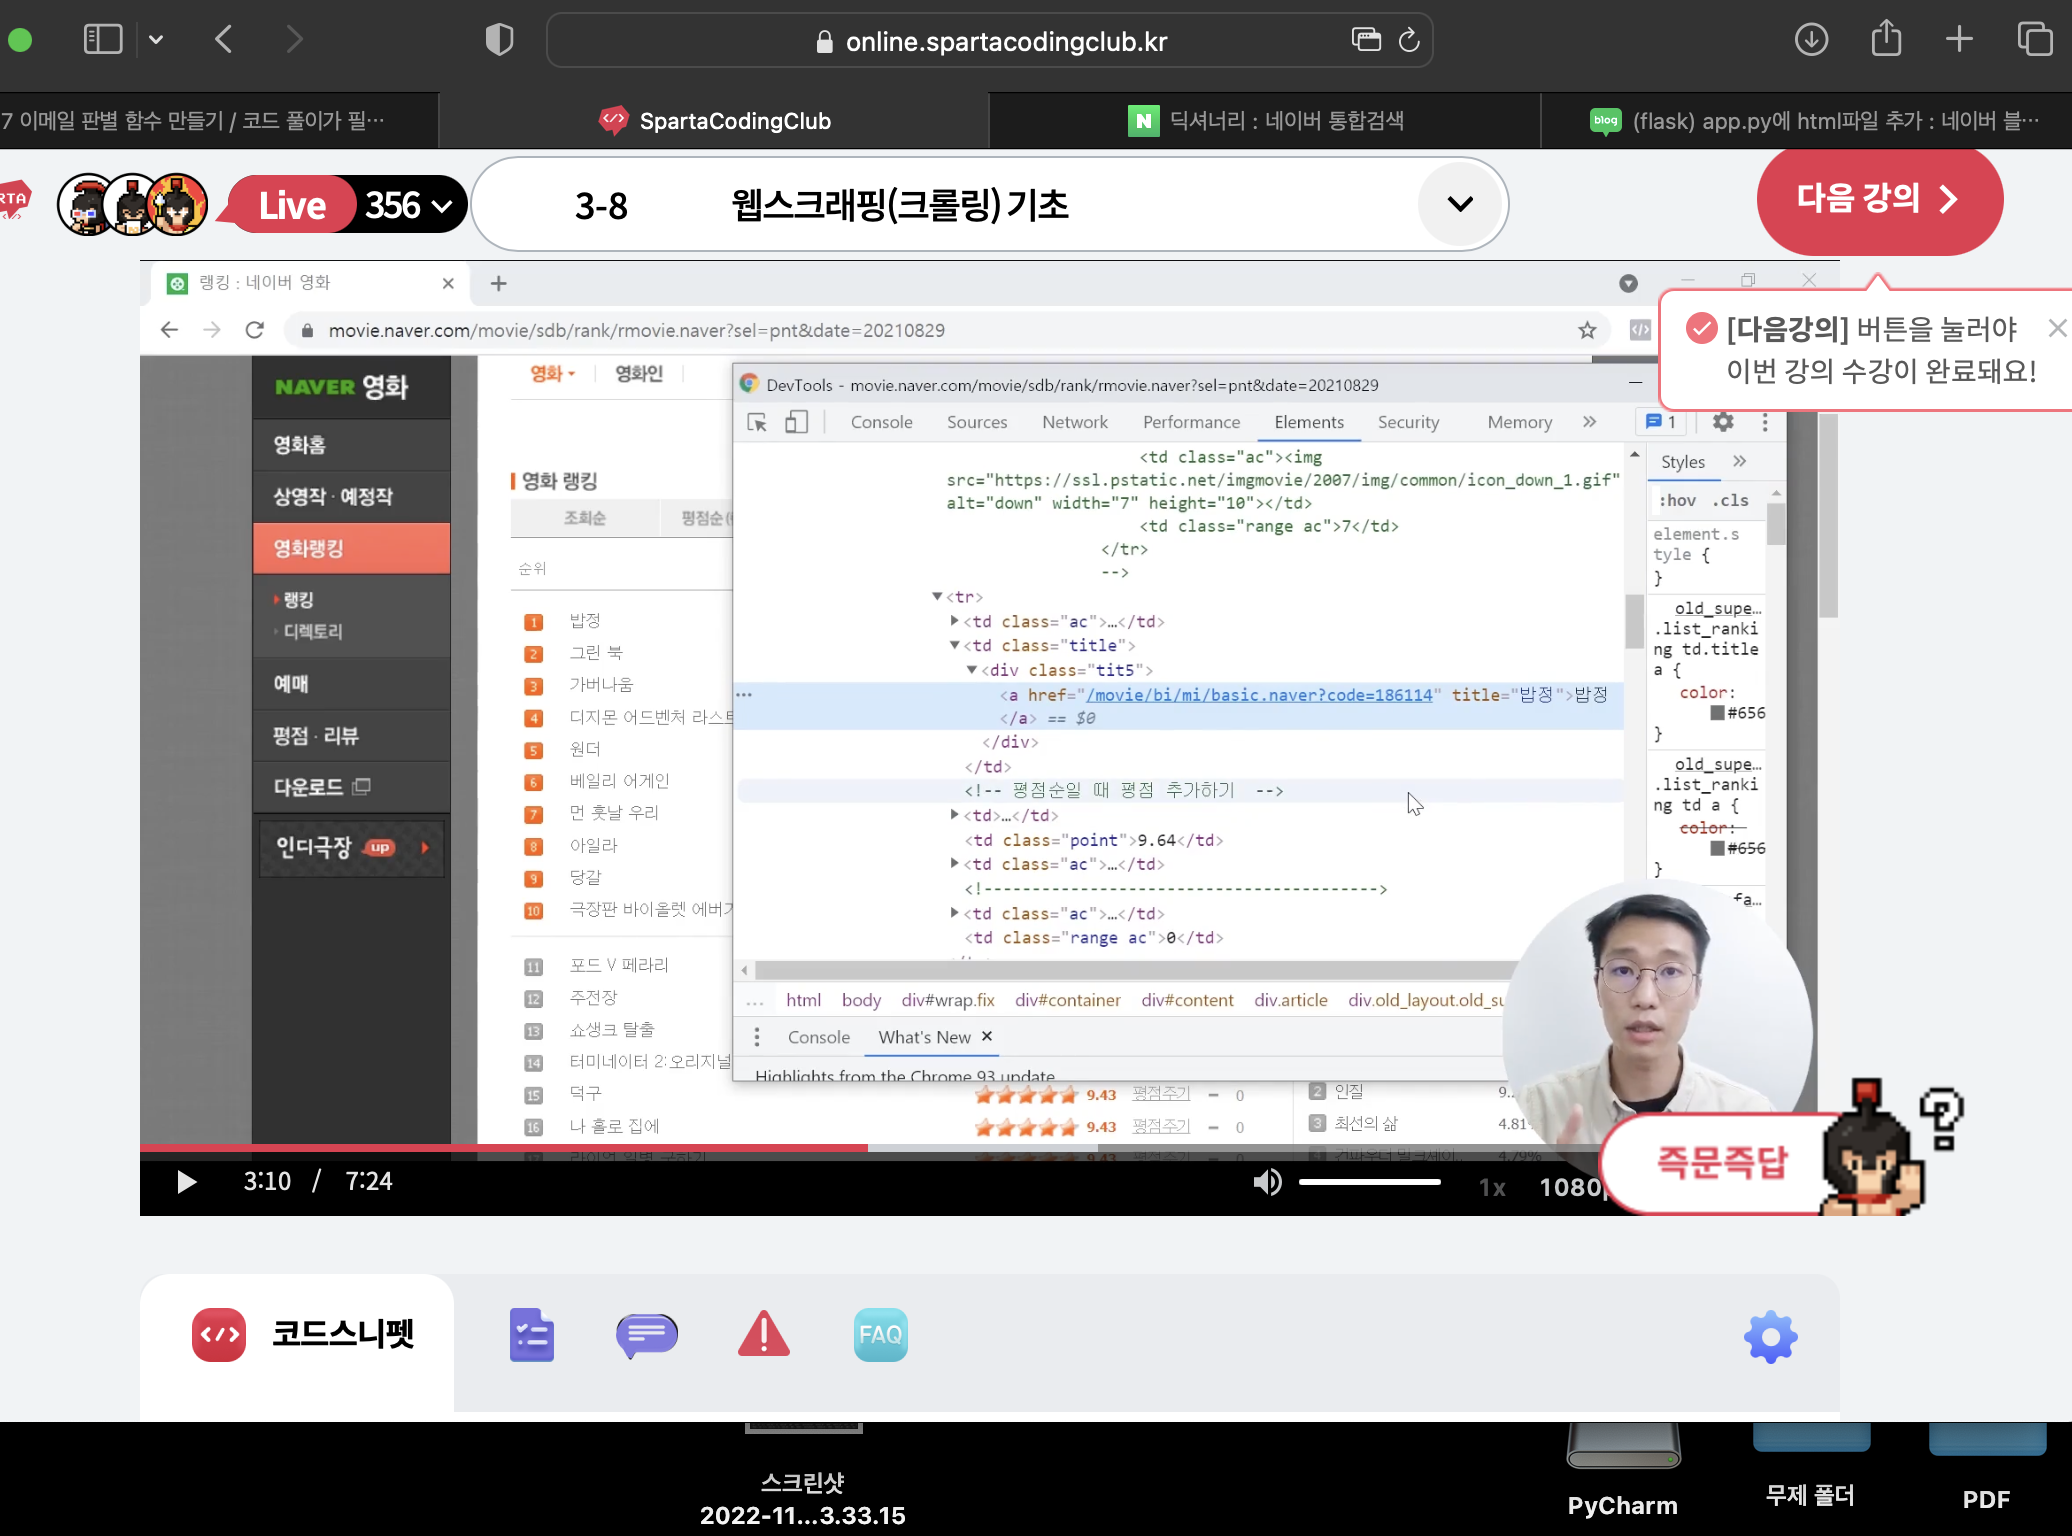Close the What's New drawer tab
2072x1536 pixels.
tap(987, 1036)
